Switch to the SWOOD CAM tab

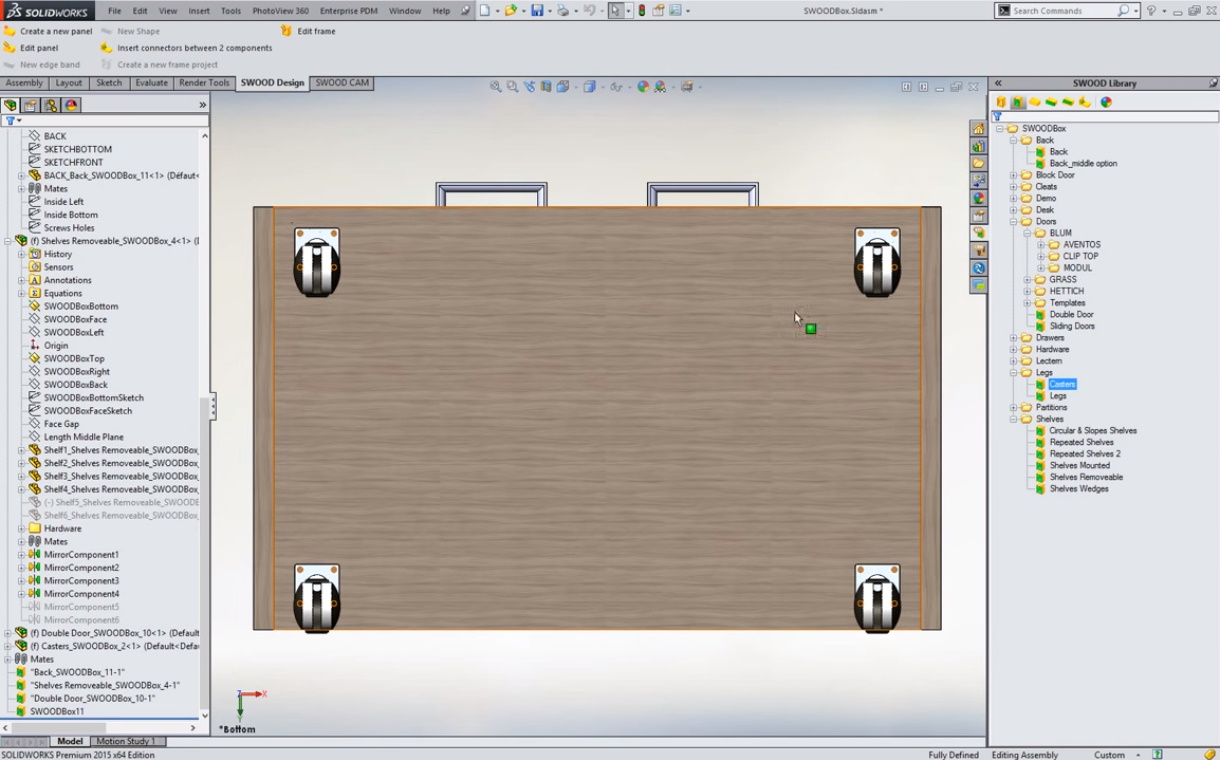coord(342,83)
